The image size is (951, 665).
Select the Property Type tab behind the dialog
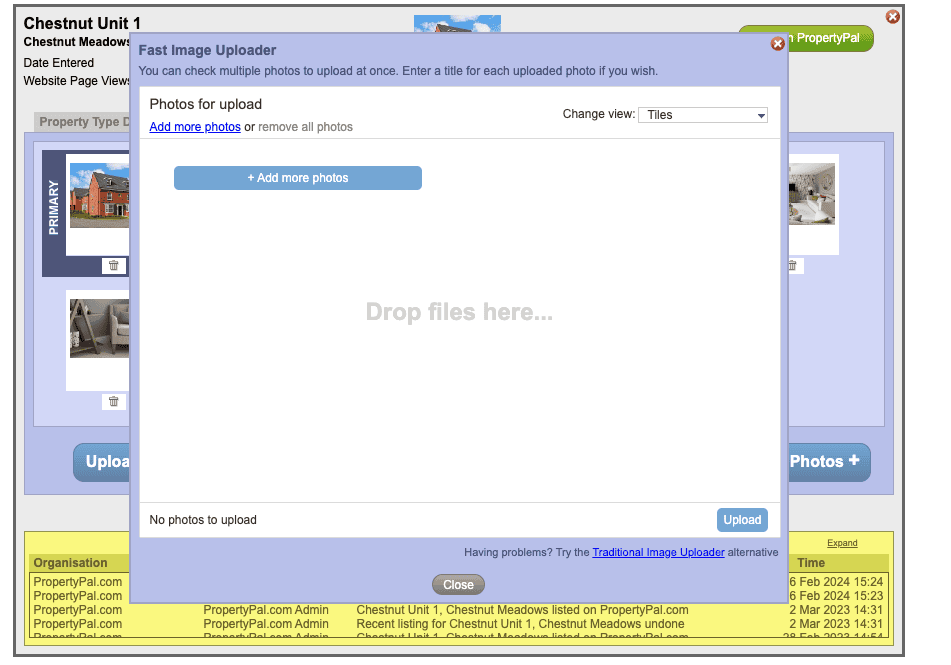pyautogui.click(x=82, y=122)
